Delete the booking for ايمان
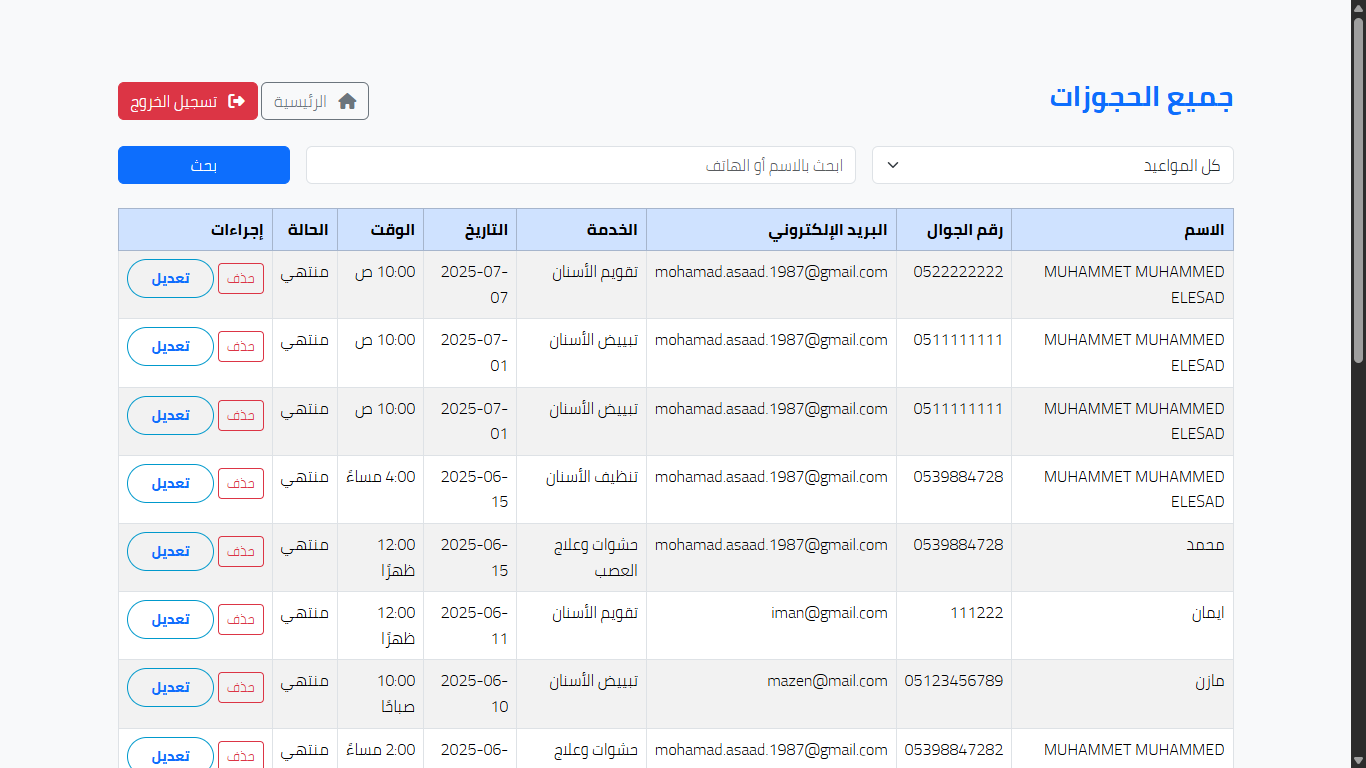The width and height of the screenshot is (1366, 768). [x=241, y=619]
